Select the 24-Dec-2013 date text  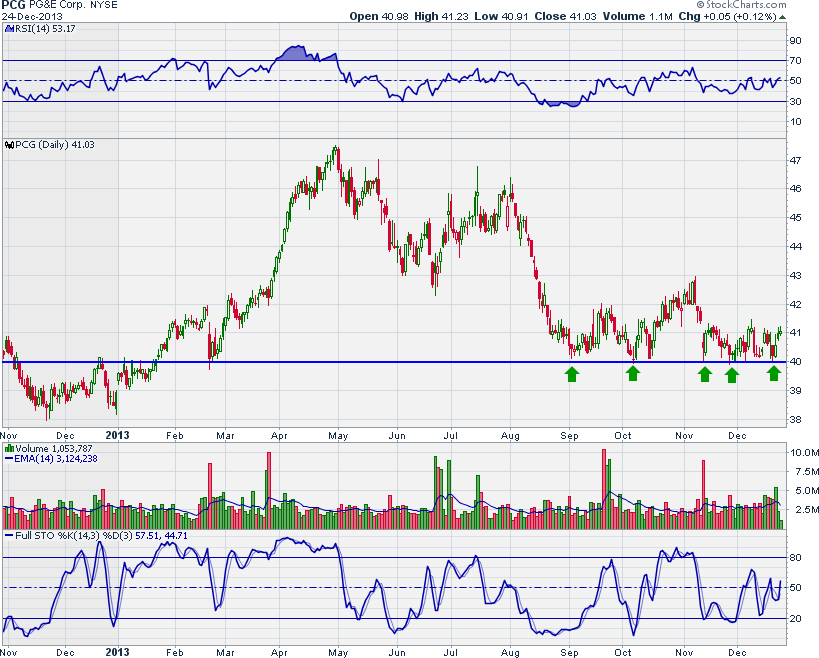click(x=31, y=16)
